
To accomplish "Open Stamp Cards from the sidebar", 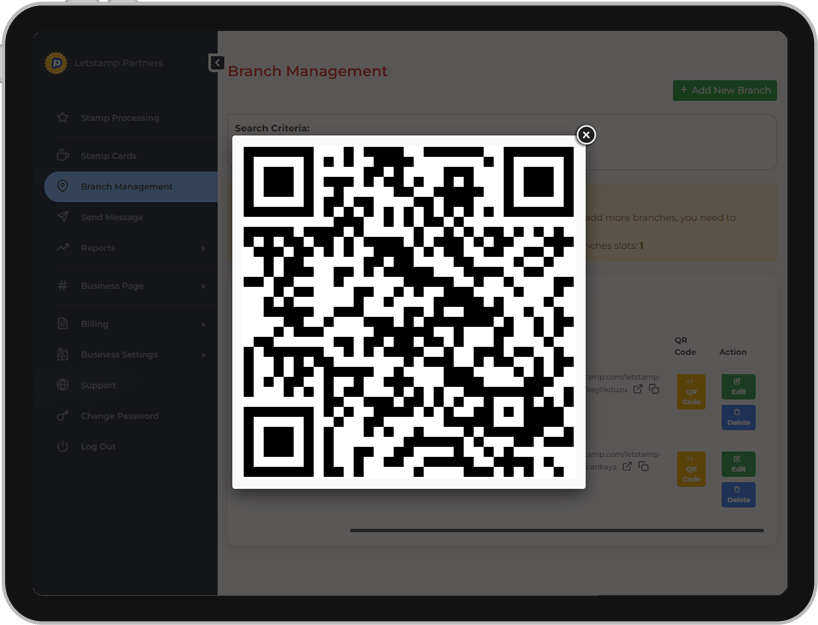I will tap(108, 156).
